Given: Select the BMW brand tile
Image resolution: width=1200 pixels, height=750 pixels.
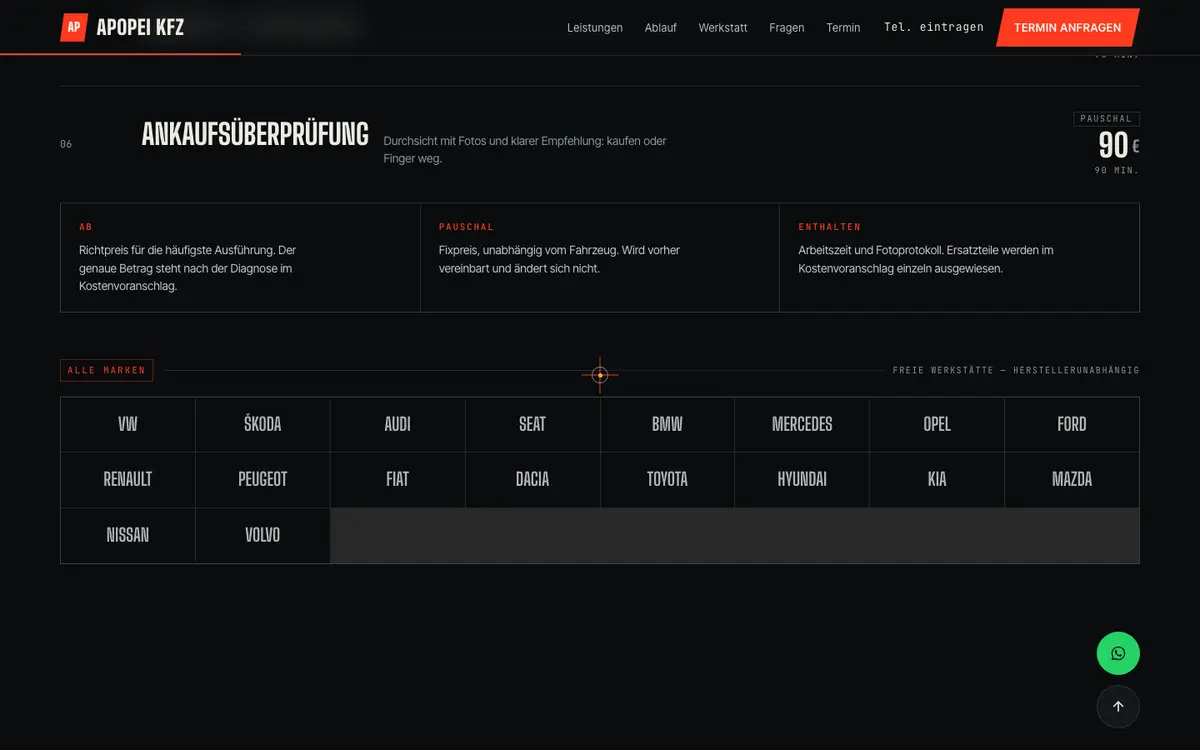Looking at the screenshot, I should [667, 425].
